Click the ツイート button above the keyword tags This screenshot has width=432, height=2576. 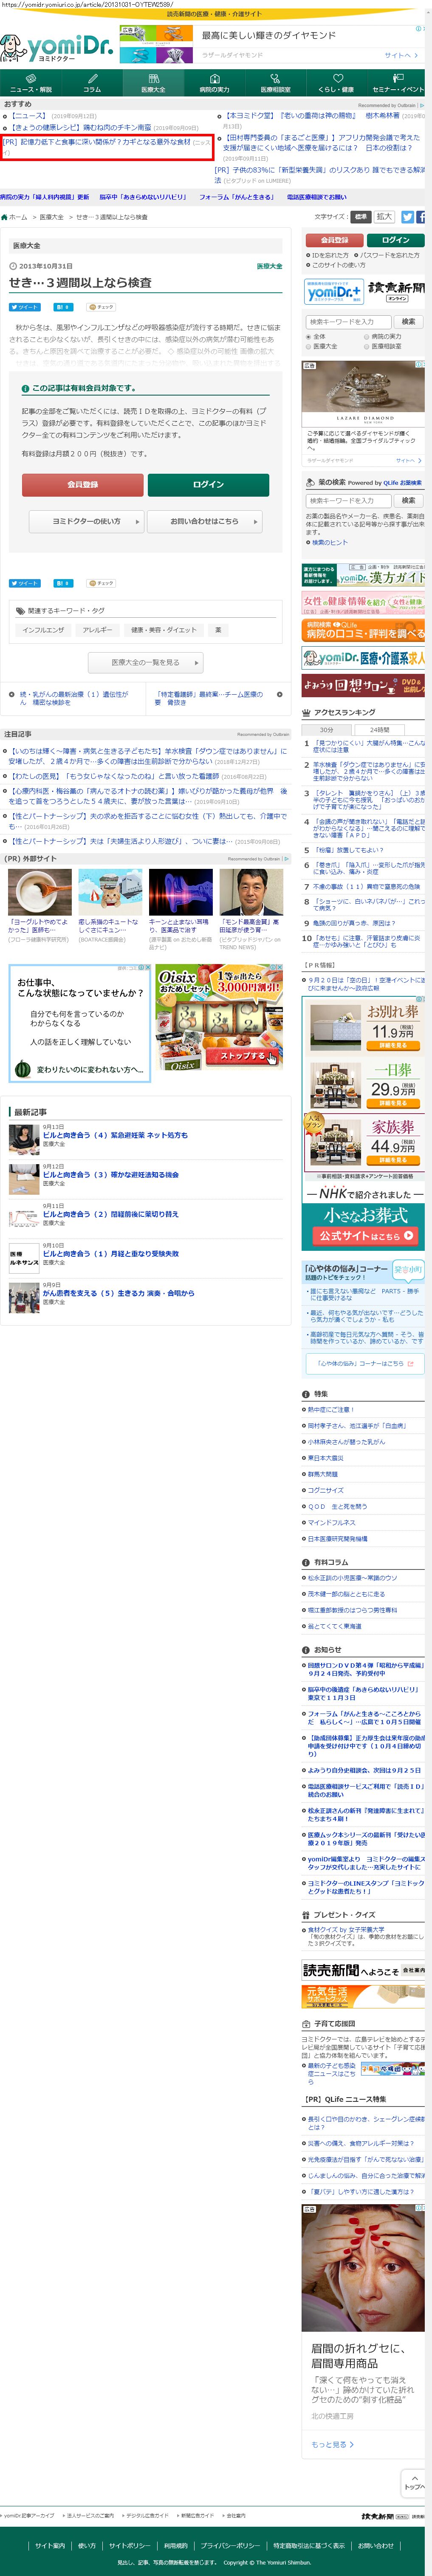click(x=25, y=583)
